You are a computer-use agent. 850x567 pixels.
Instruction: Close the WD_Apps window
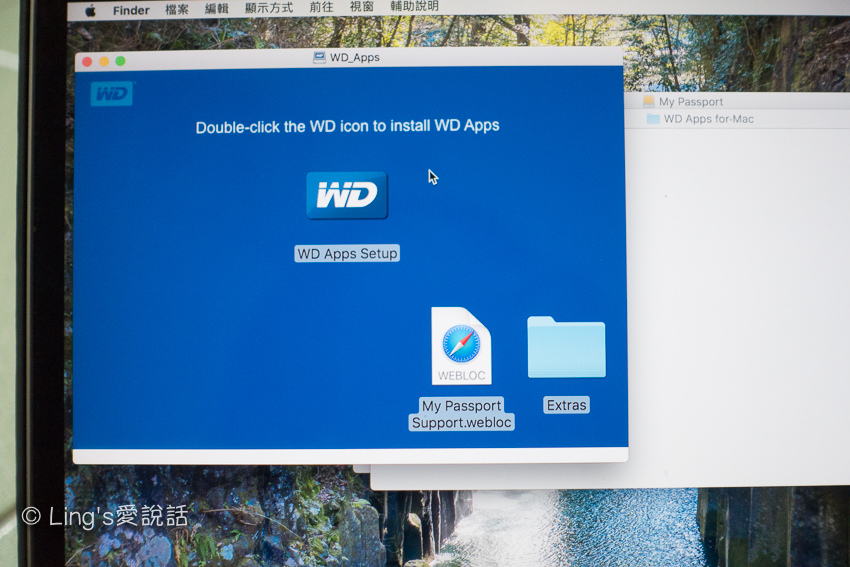[87, 62]
